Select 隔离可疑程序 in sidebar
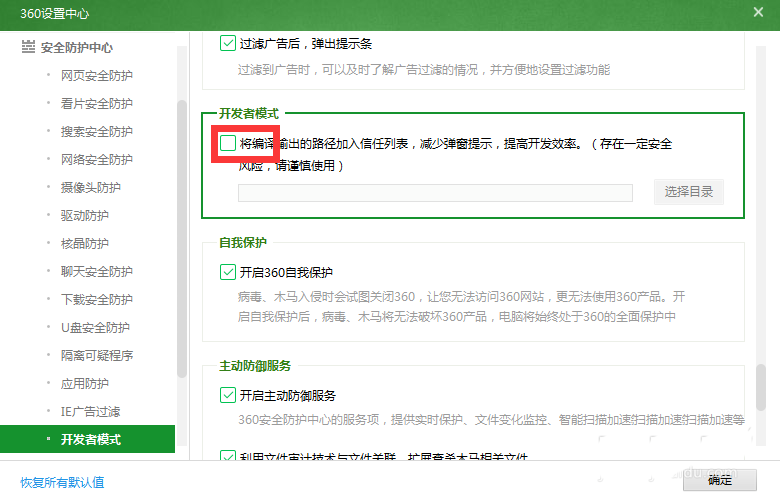The height and width of the screenshot is (500, 780). pos(97,355)
